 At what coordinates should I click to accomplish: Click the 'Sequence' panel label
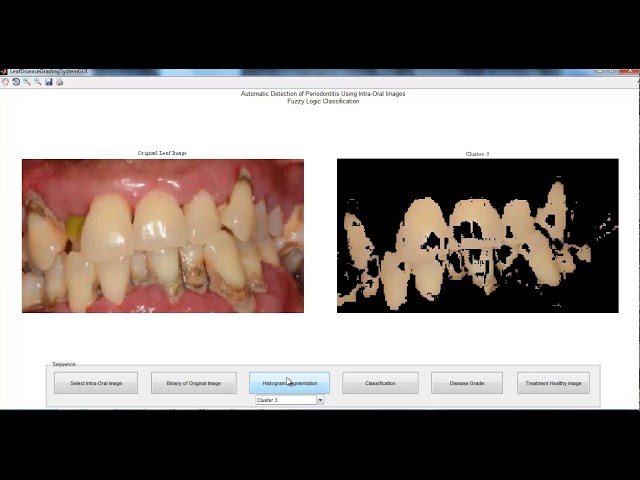(64, 364)
